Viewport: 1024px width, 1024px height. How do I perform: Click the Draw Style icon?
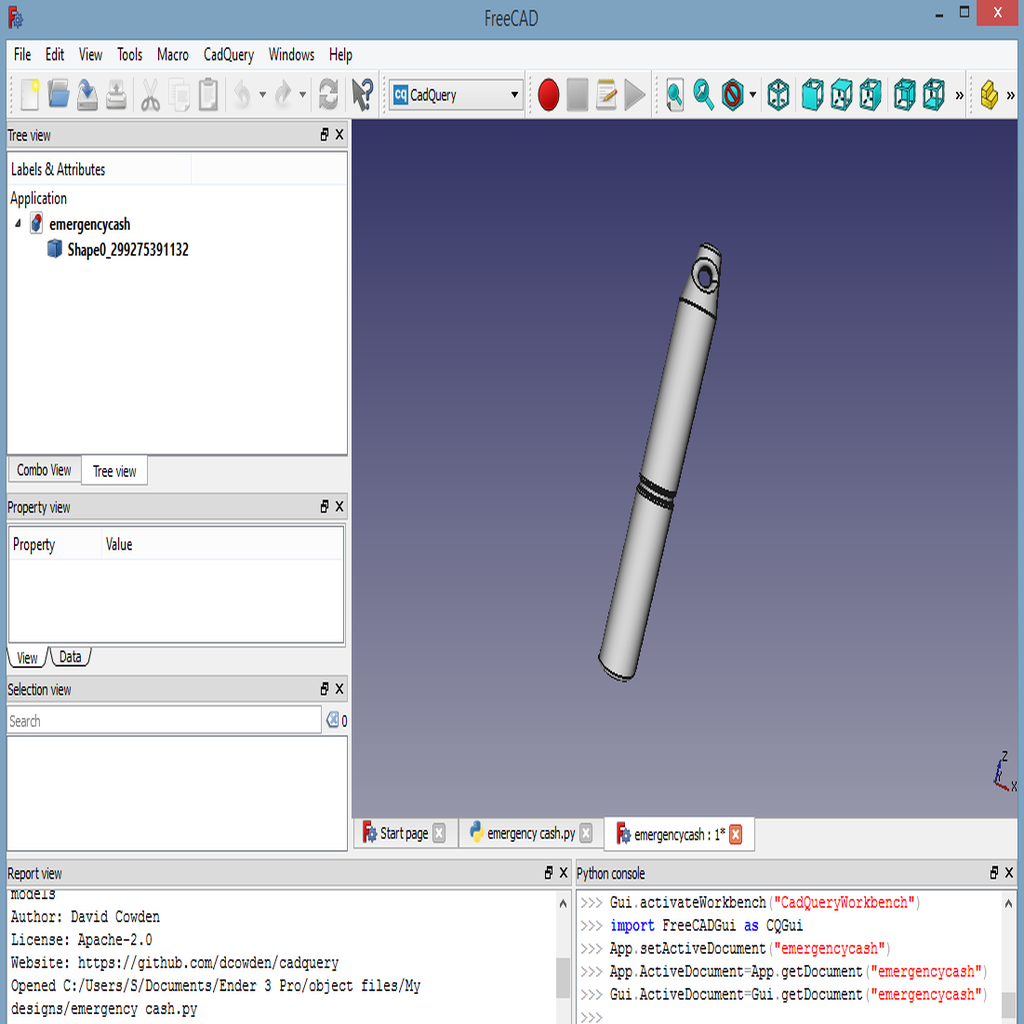[733, 95]
